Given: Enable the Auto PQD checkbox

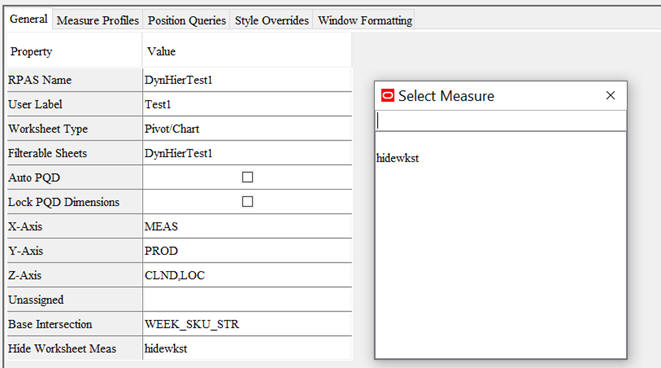Looking at the screenshot, I should point(247,177).
